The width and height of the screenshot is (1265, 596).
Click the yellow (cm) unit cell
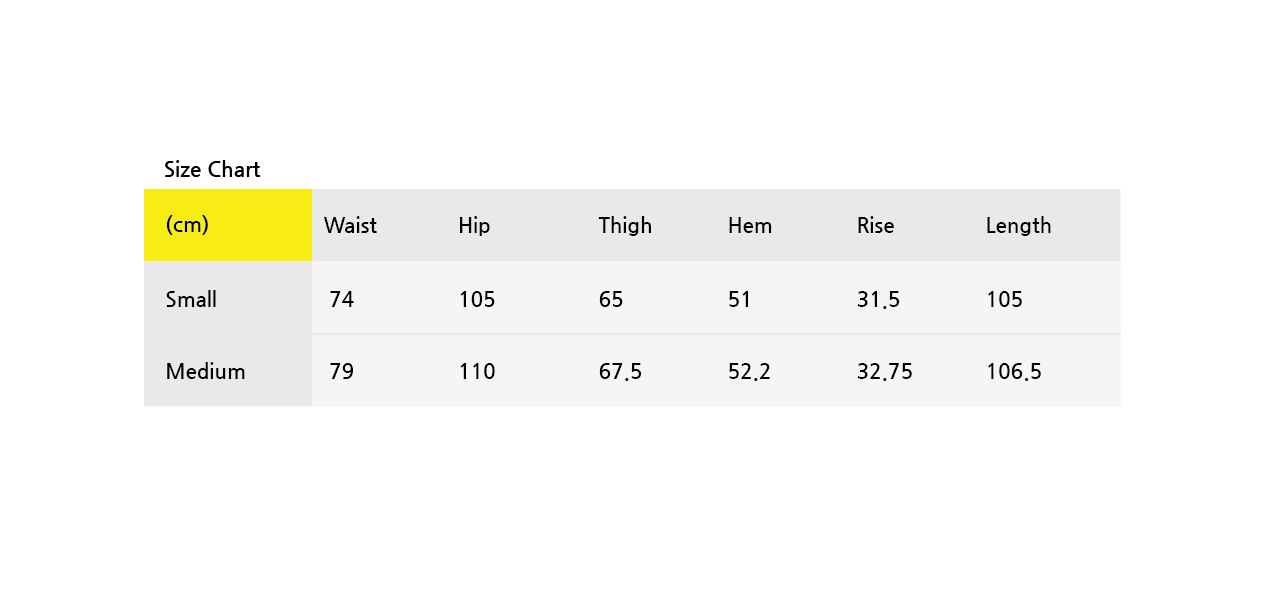[x=228, y=225]
